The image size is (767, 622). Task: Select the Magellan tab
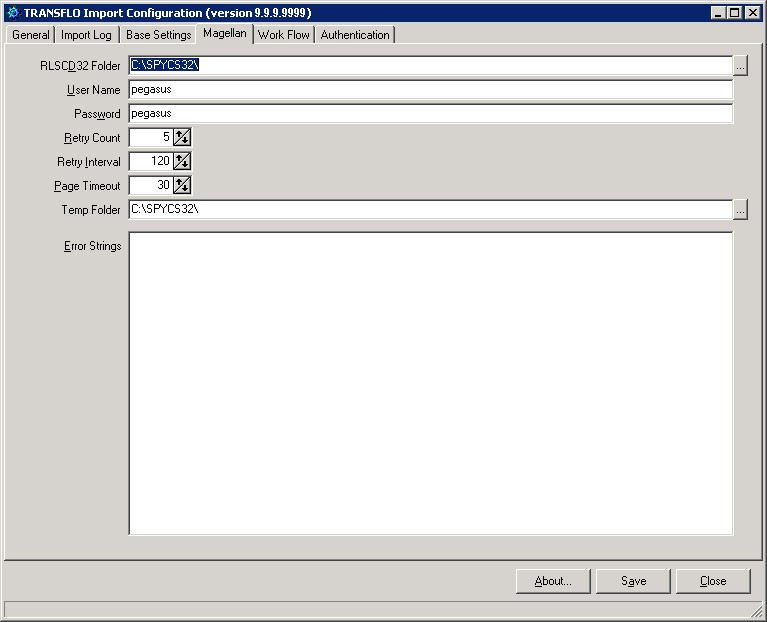(225, 33)
